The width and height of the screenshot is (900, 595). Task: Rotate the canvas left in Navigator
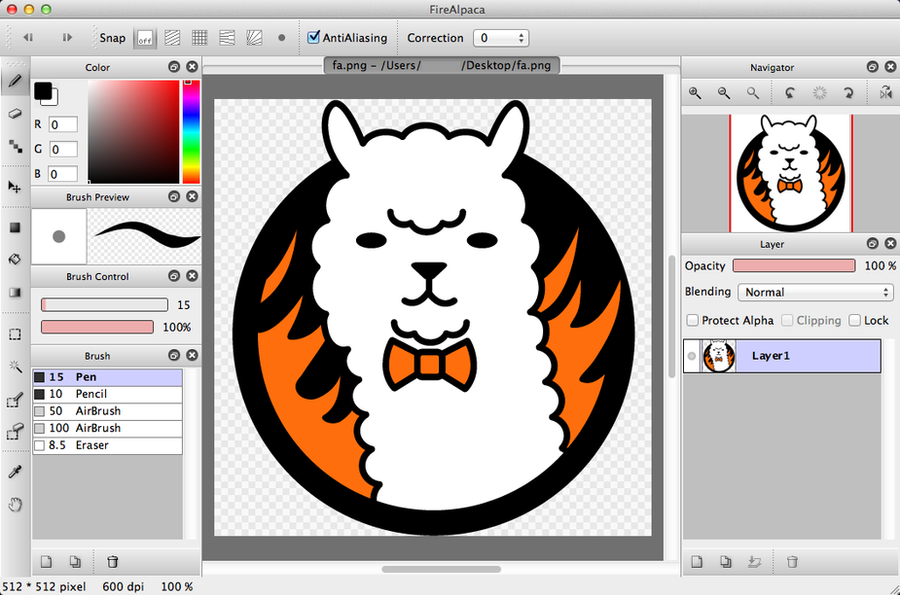pyautogui.click(x=790, y=93)
